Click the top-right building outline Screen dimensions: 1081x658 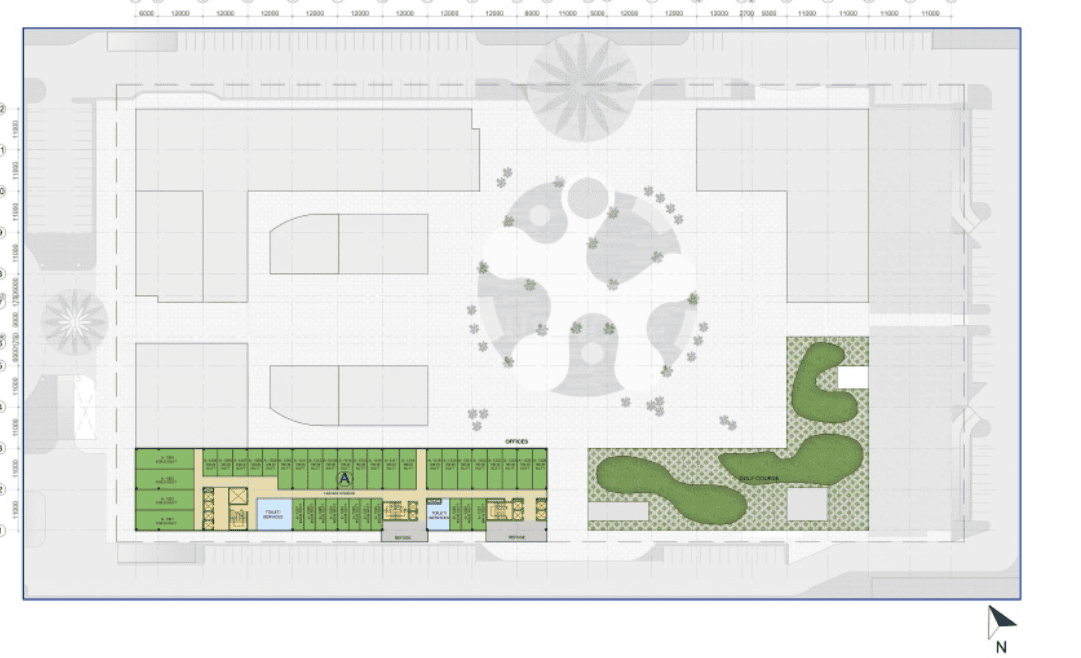[782, 200]
